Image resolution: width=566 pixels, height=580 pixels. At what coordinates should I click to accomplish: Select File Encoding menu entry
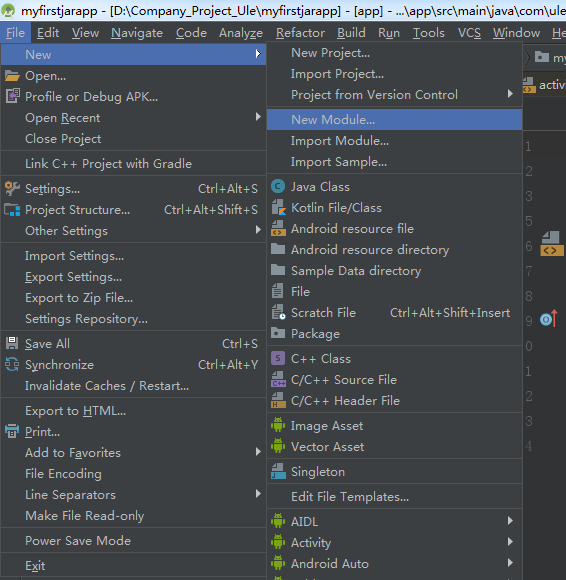(x=133, y=473)
